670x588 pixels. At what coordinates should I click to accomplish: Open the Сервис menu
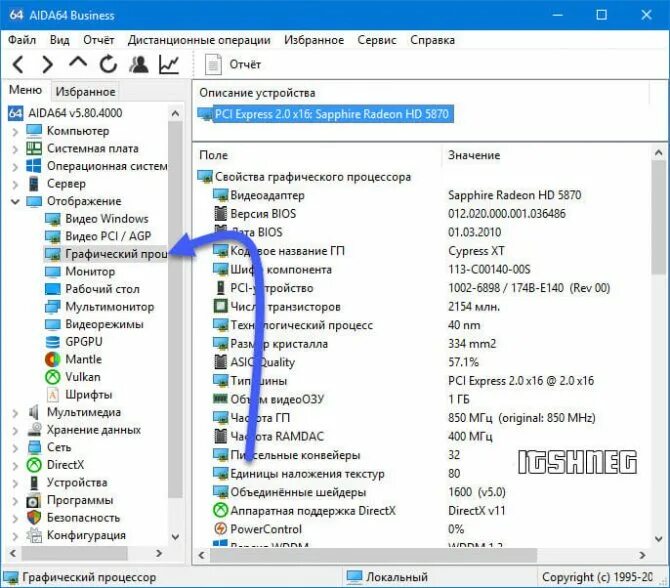coord(377,40)
